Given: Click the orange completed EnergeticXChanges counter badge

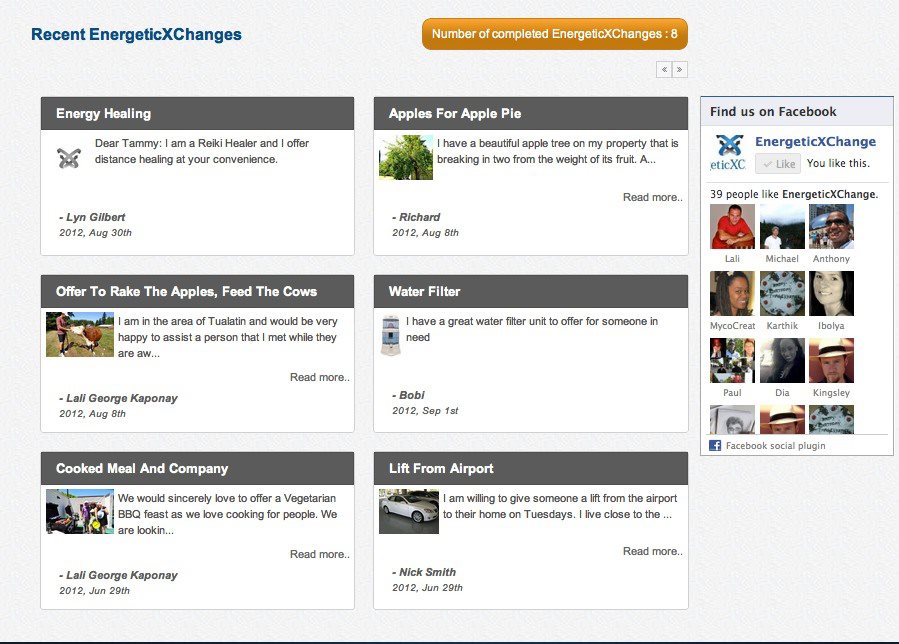Looking at the screenshot, I should pos(554,33).
